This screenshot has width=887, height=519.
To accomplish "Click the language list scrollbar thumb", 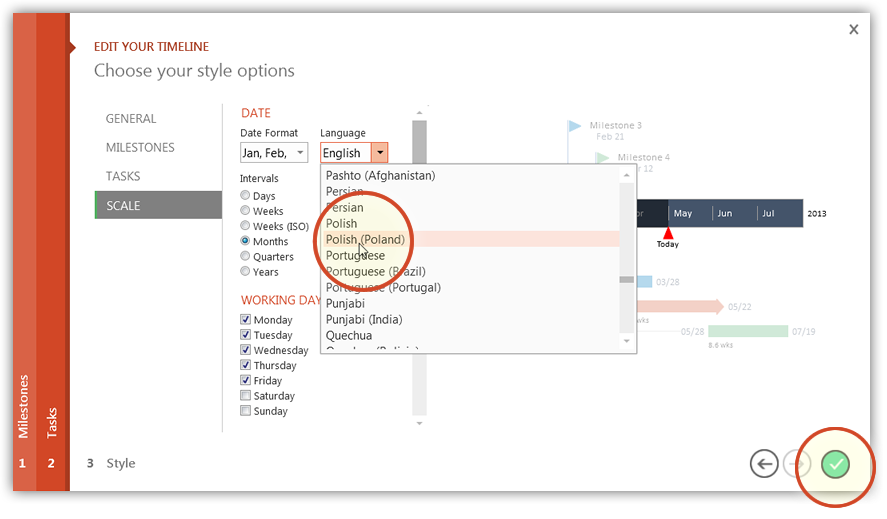I will [627, 280].
